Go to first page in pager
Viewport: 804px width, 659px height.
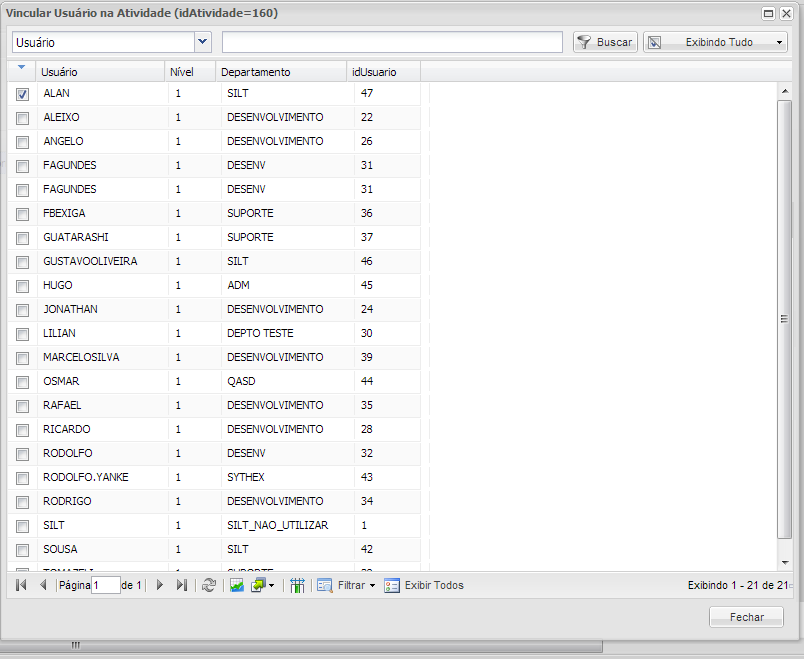(21, 585)
